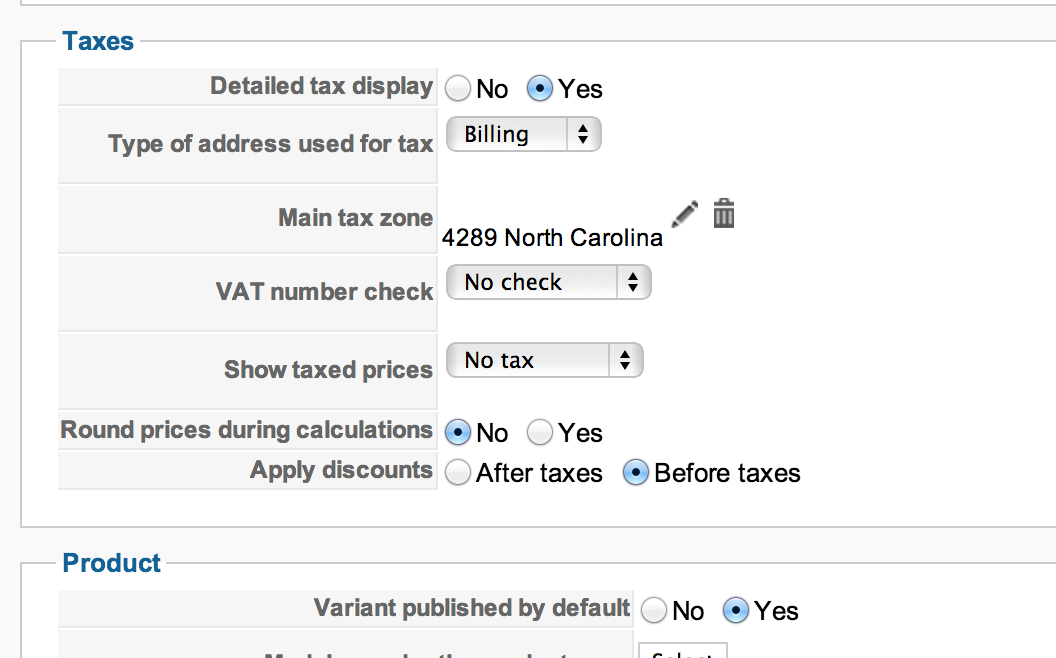The height and width of the screenshot is (658, 1056).
Task: Click the Apply discounts label
Action: (x=341, y=470)
